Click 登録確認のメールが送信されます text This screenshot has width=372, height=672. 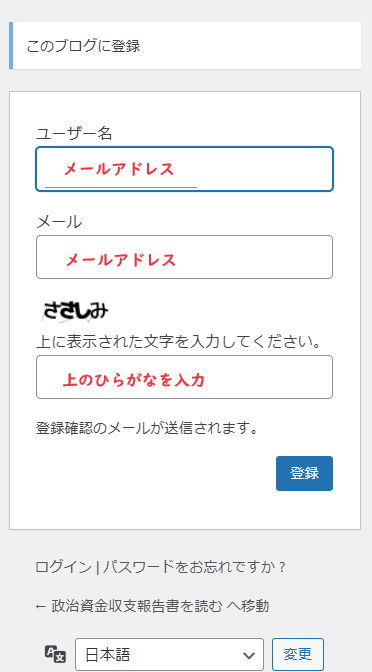coord(147,428)
